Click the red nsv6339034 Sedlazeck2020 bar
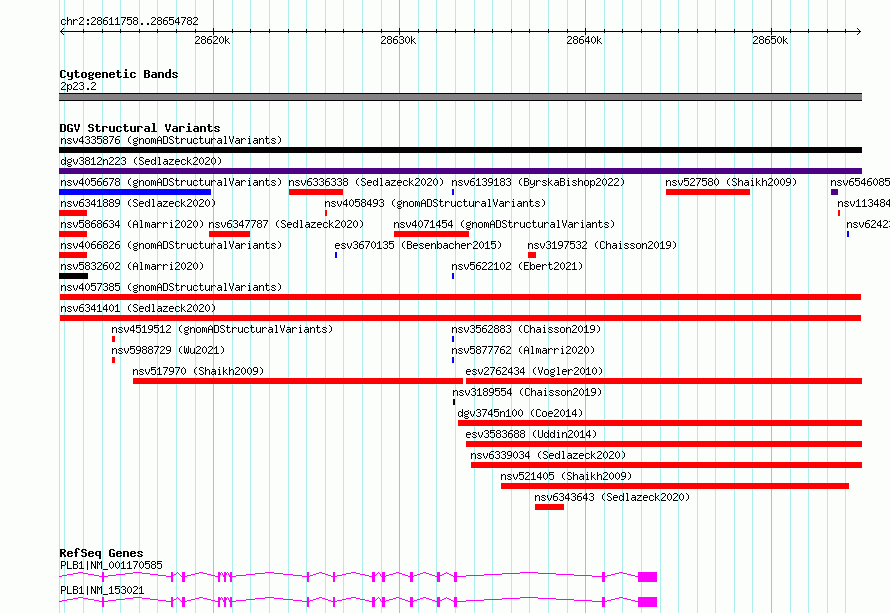Viewport: 890px width, 613px height. click(x=666, y=465)
